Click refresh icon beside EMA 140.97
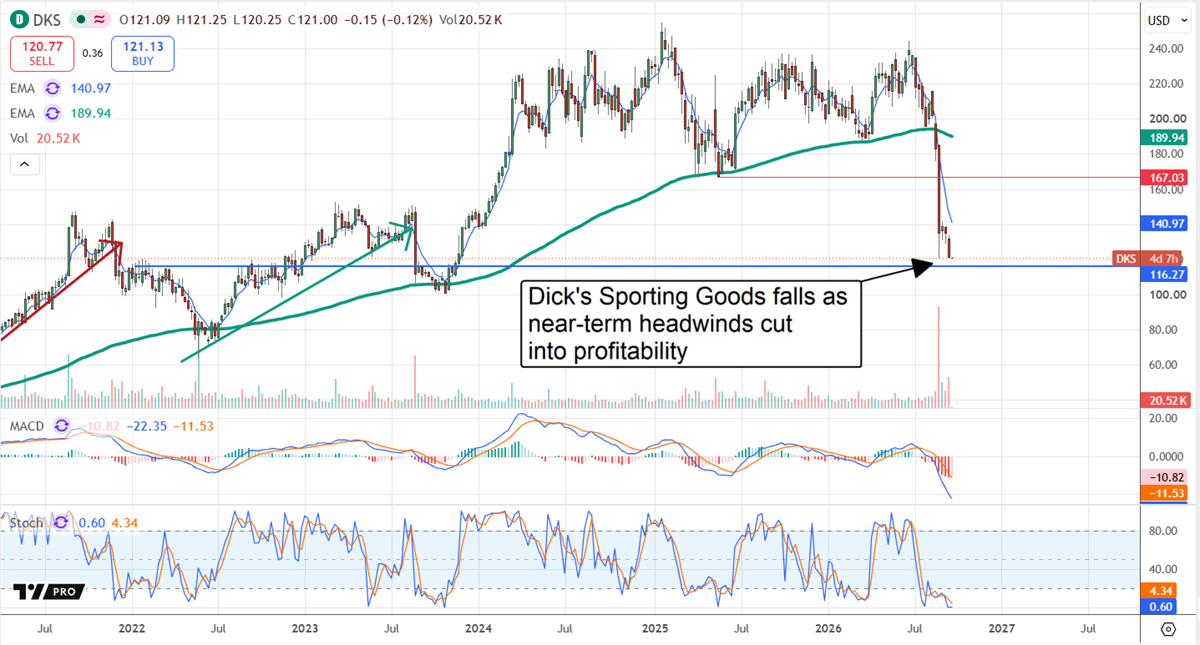The image size is (1200, 645). 52,89
